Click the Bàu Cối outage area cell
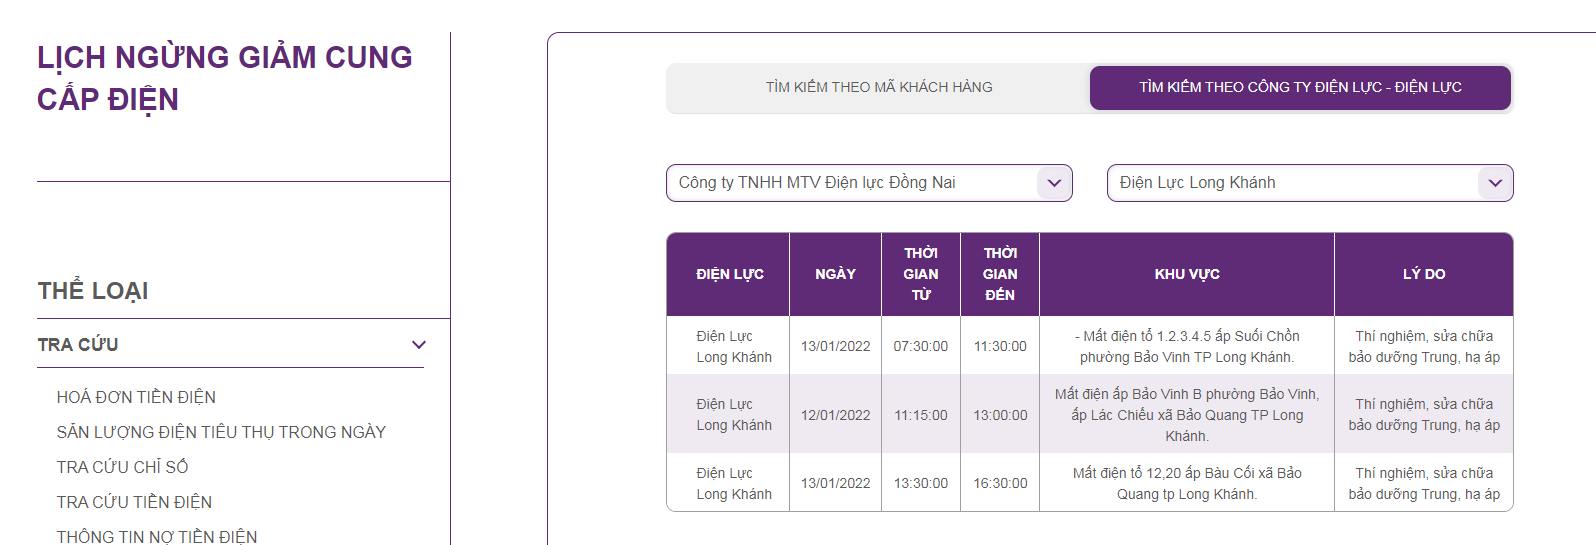The height and width of the screenshot is (545, 1596). [x=1187, y=483]
